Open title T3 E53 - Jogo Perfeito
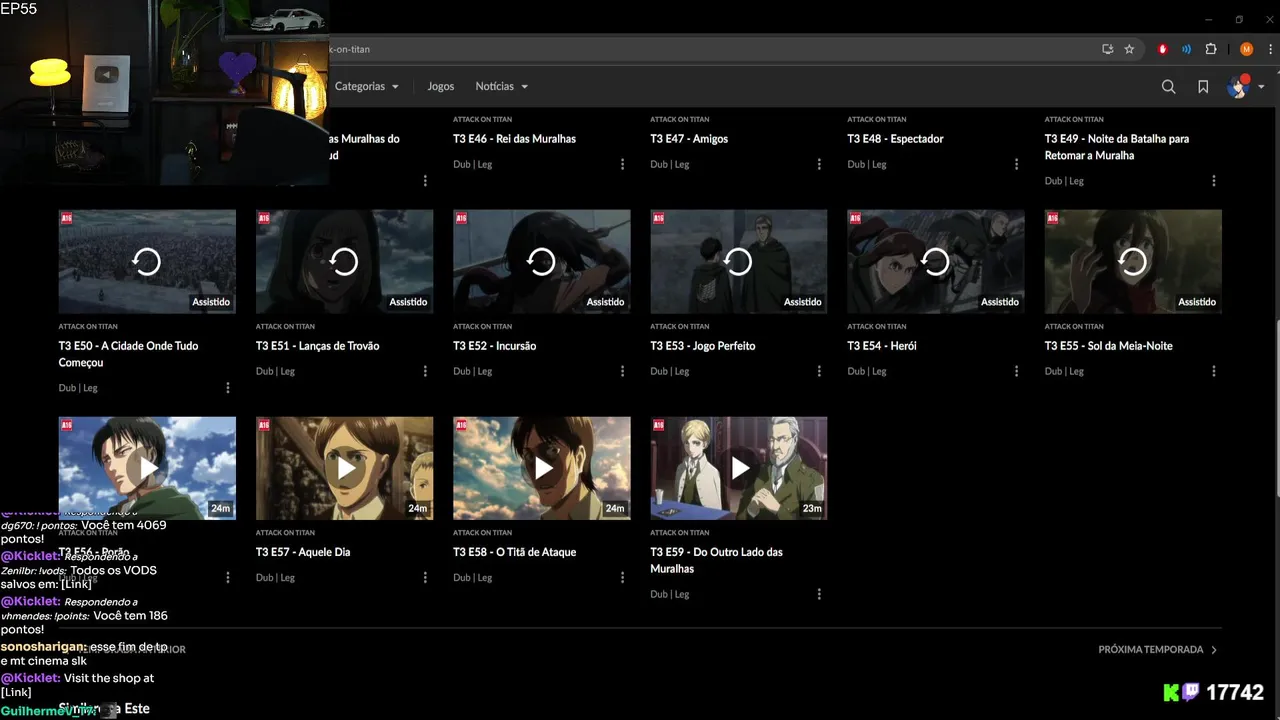 click(703, 346)
